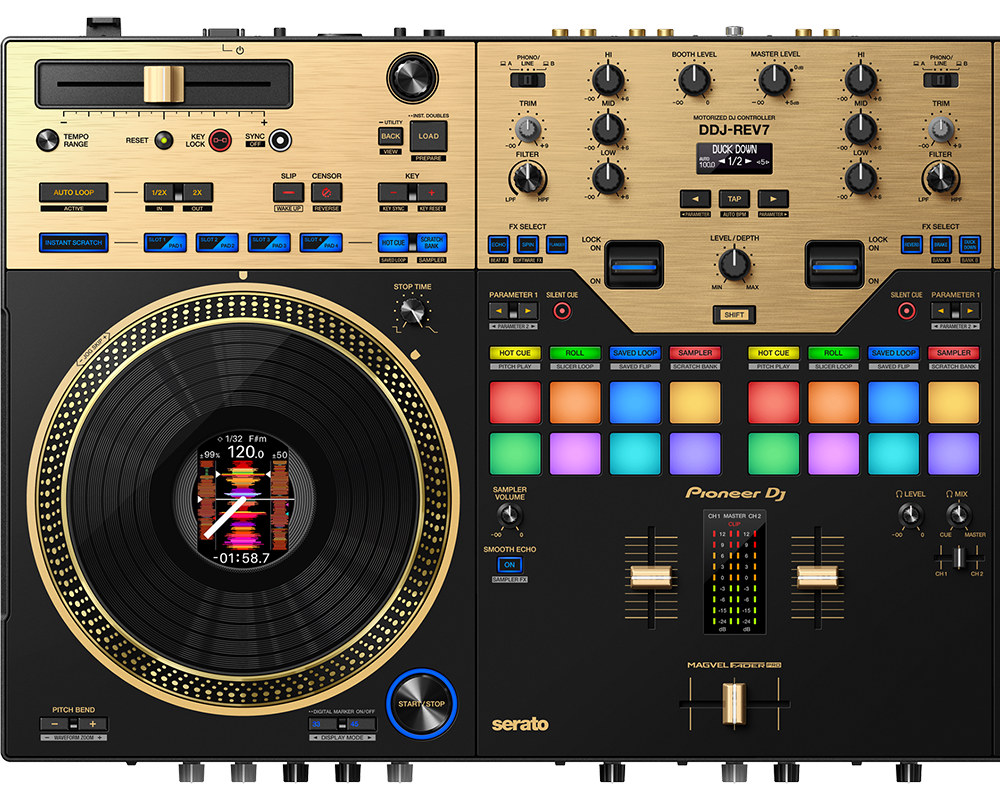Toggle the 33 rpm digital marker button
1000x800 pixels.
323,724
